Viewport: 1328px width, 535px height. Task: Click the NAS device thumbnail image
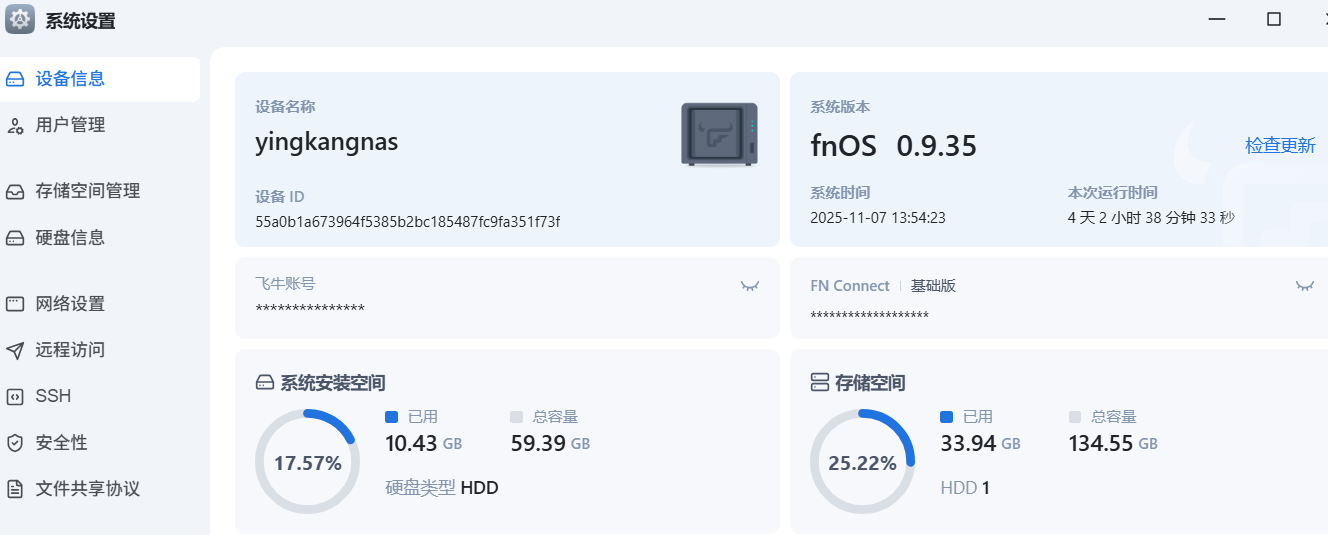(719, 134)
